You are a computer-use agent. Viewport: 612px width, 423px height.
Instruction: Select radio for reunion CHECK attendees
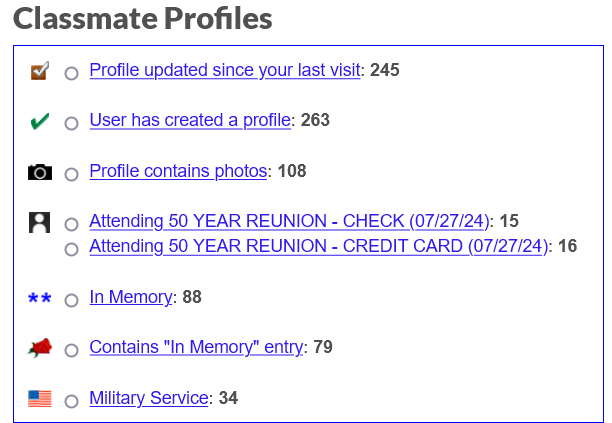point(71,224)
